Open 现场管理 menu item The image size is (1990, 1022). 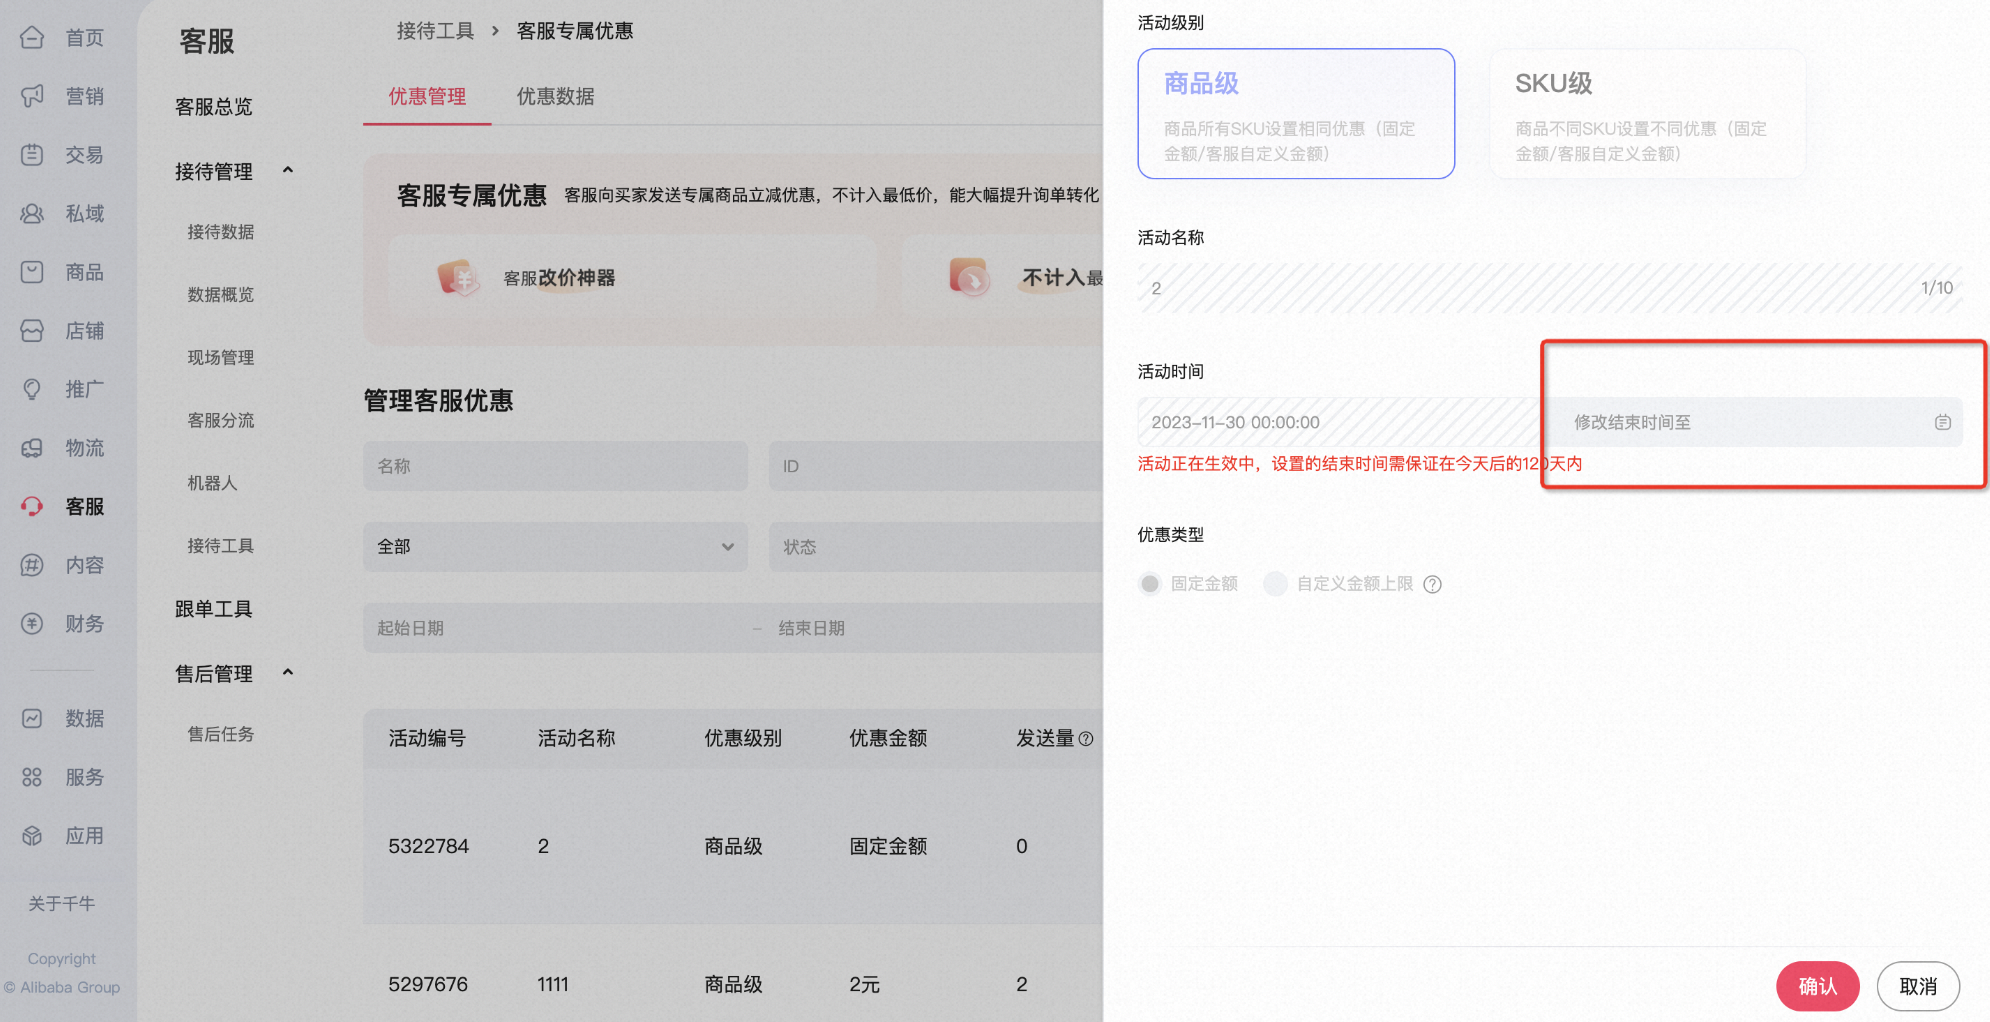221,358
